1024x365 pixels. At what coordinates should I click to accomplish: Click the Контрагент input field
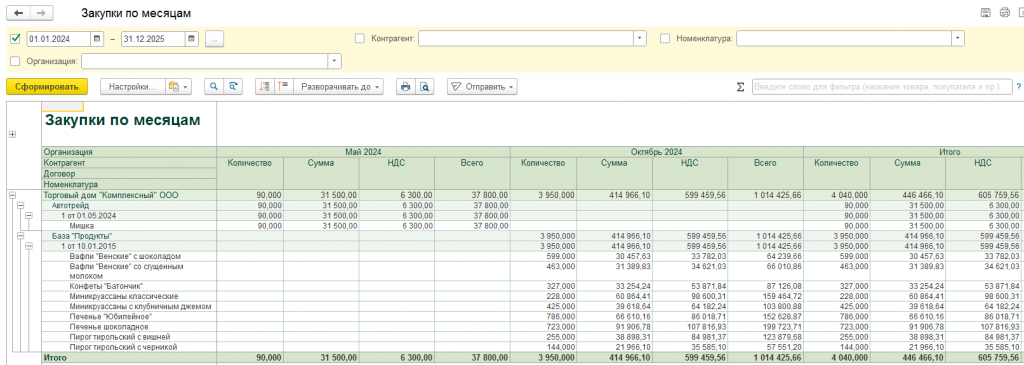click(x=526, y=39)
